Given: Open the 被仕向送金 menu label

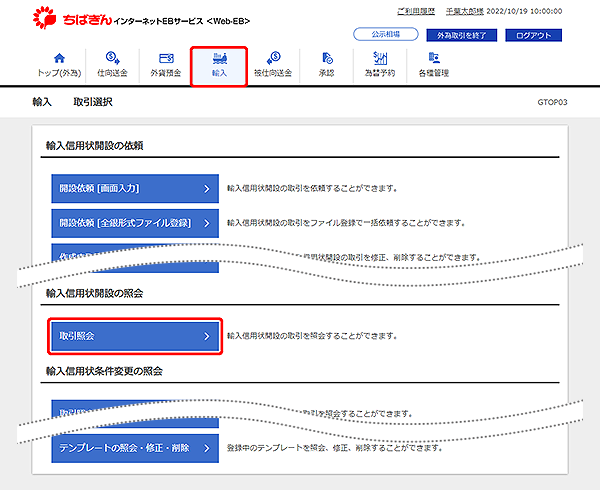Looking at the screenshot, I should [273, 73].
